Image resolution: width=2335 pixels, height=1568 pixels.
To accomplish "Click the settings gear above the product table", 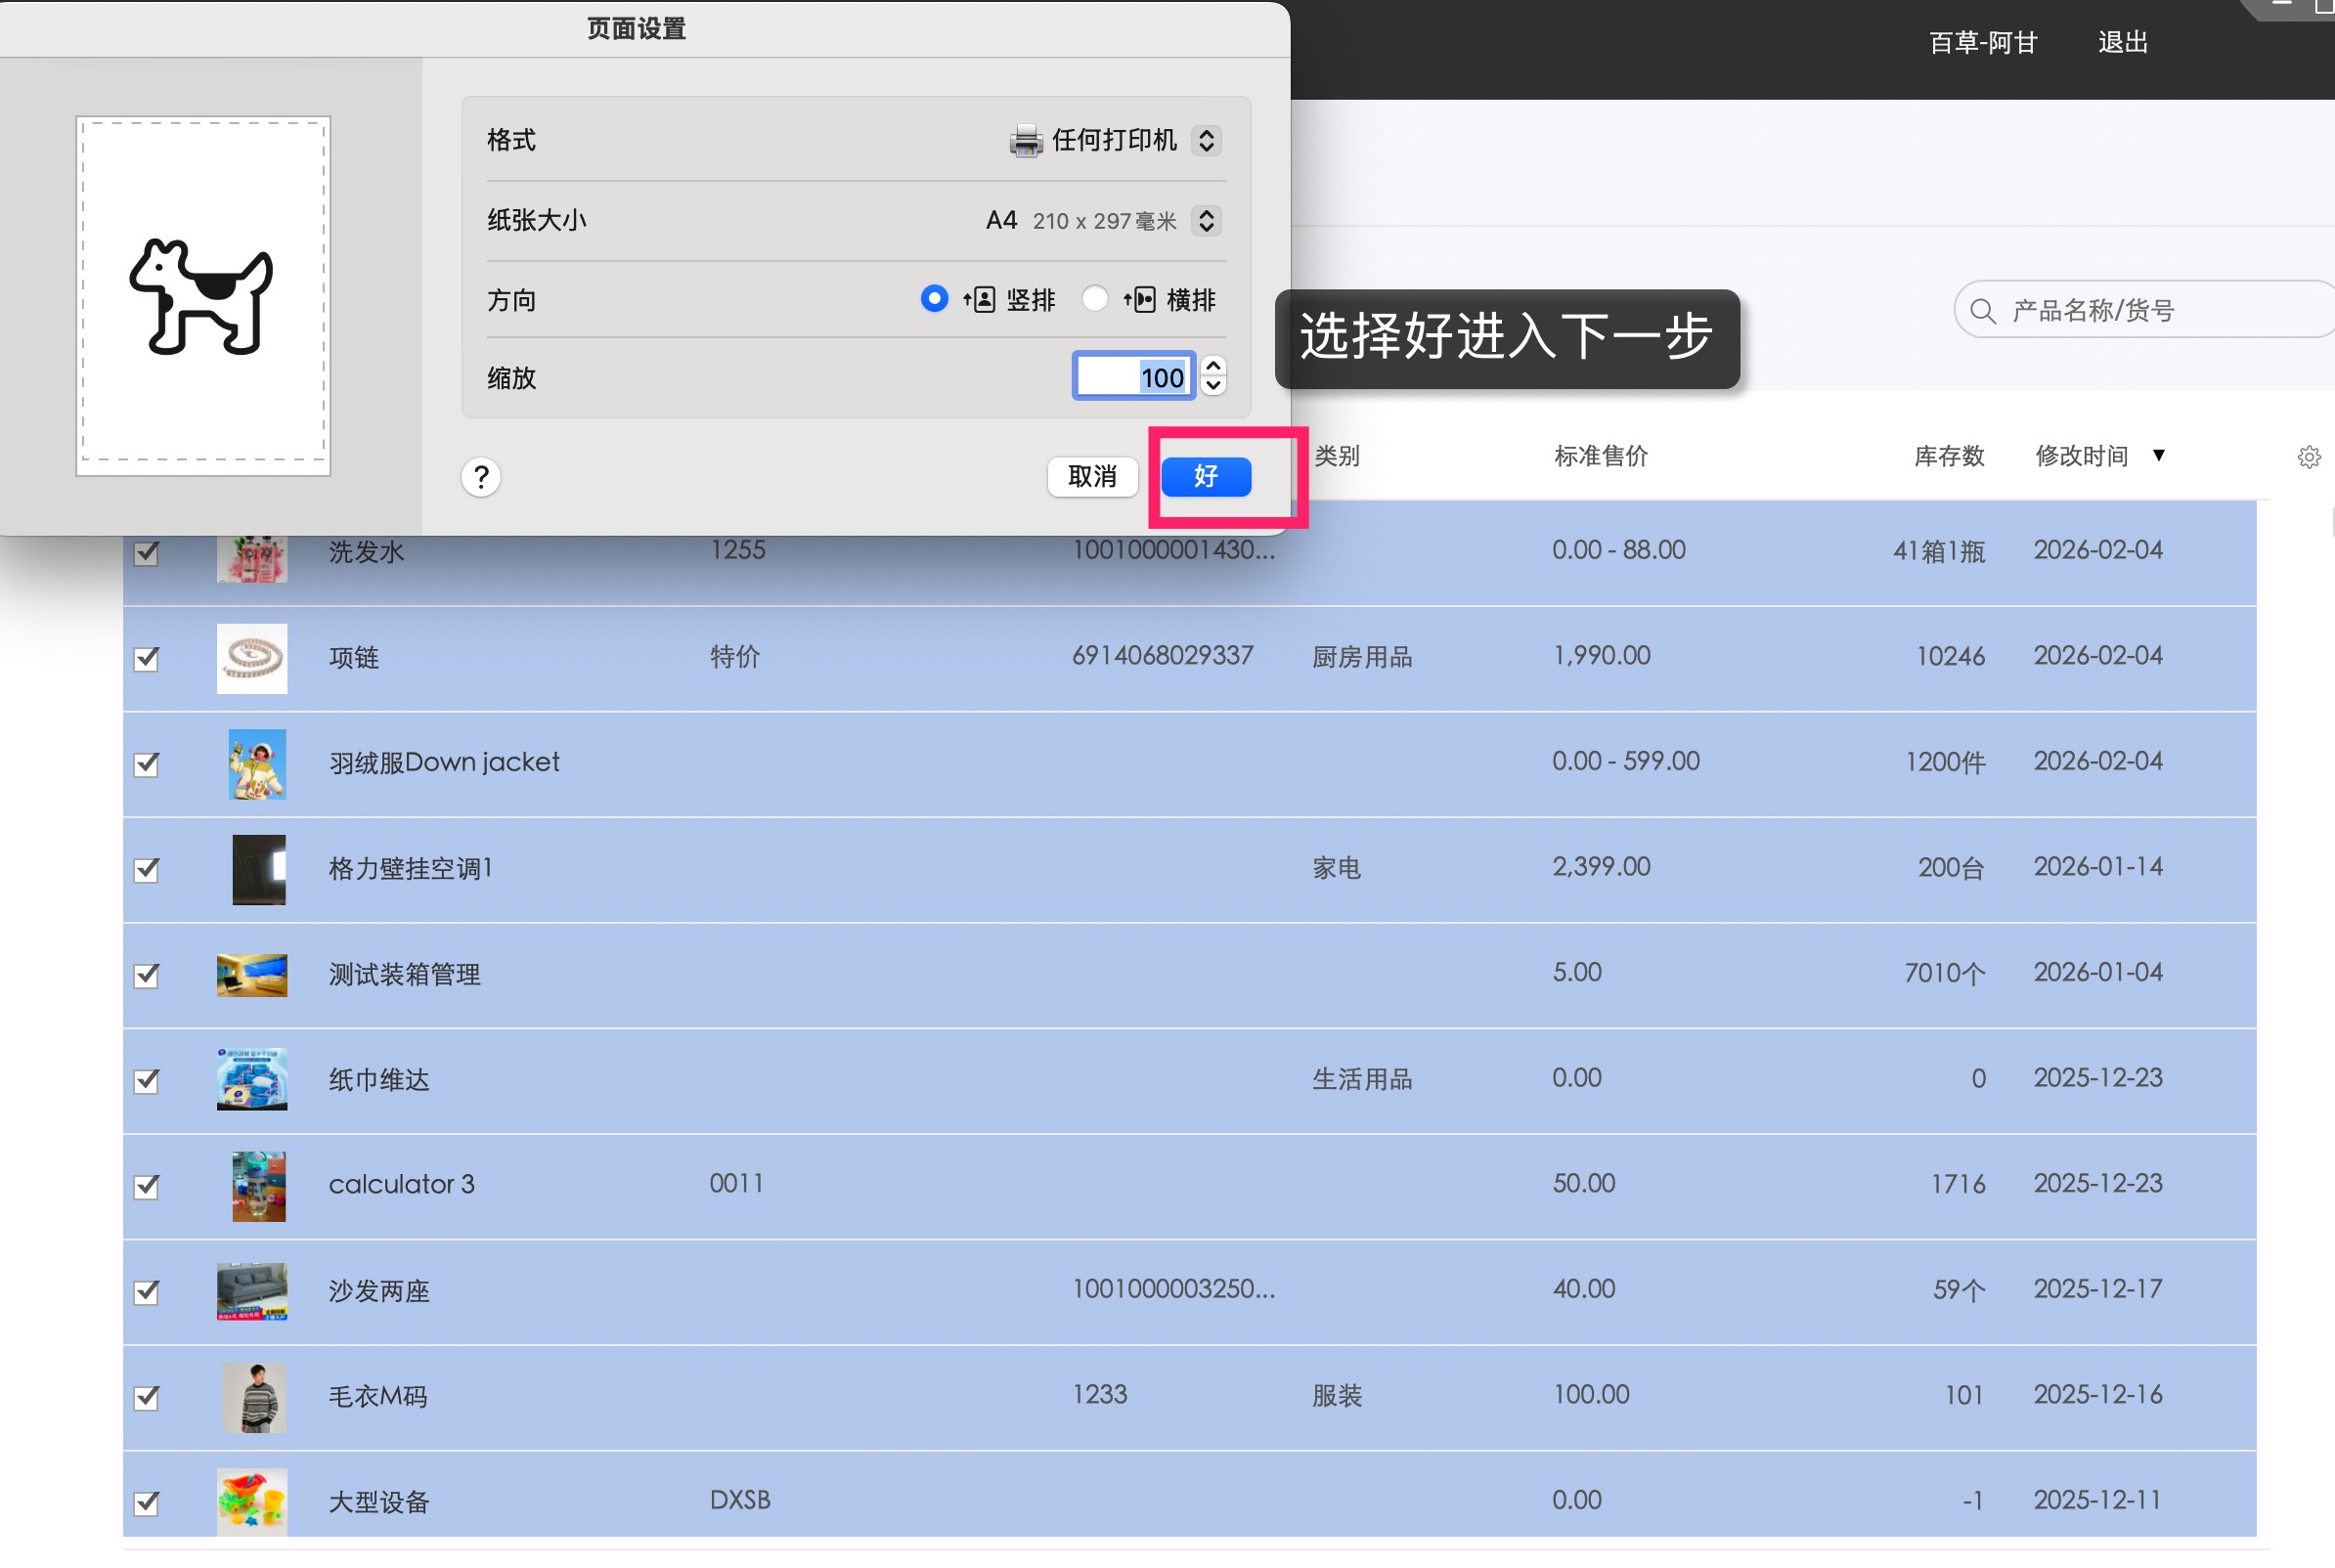I will click(x=2309, y=456).
